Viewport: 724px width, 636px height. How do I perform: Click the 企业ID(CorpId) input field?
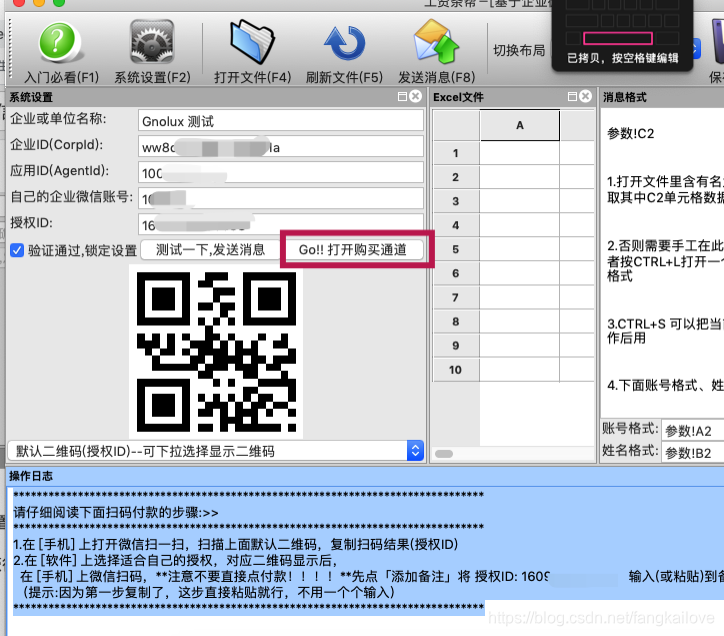(x=280, y=147)
